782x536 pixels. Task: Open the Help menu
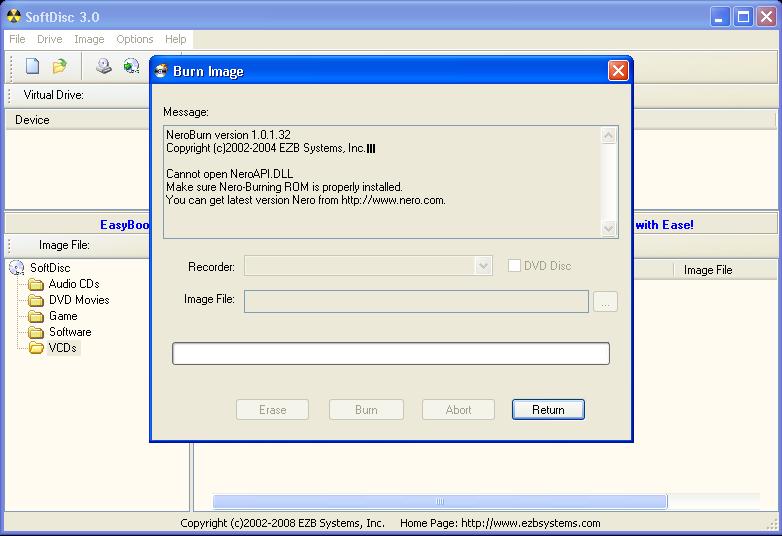[176, 39]
